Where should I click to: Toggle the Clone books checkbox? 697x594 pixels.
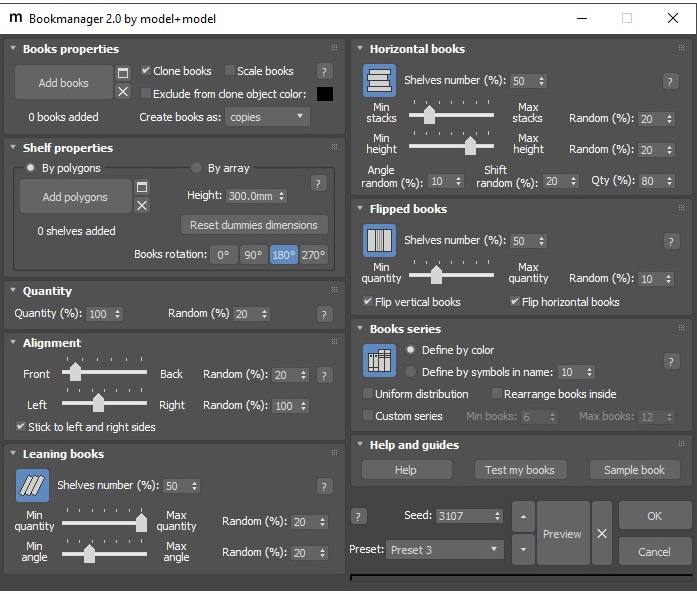(x=146, y=71)
